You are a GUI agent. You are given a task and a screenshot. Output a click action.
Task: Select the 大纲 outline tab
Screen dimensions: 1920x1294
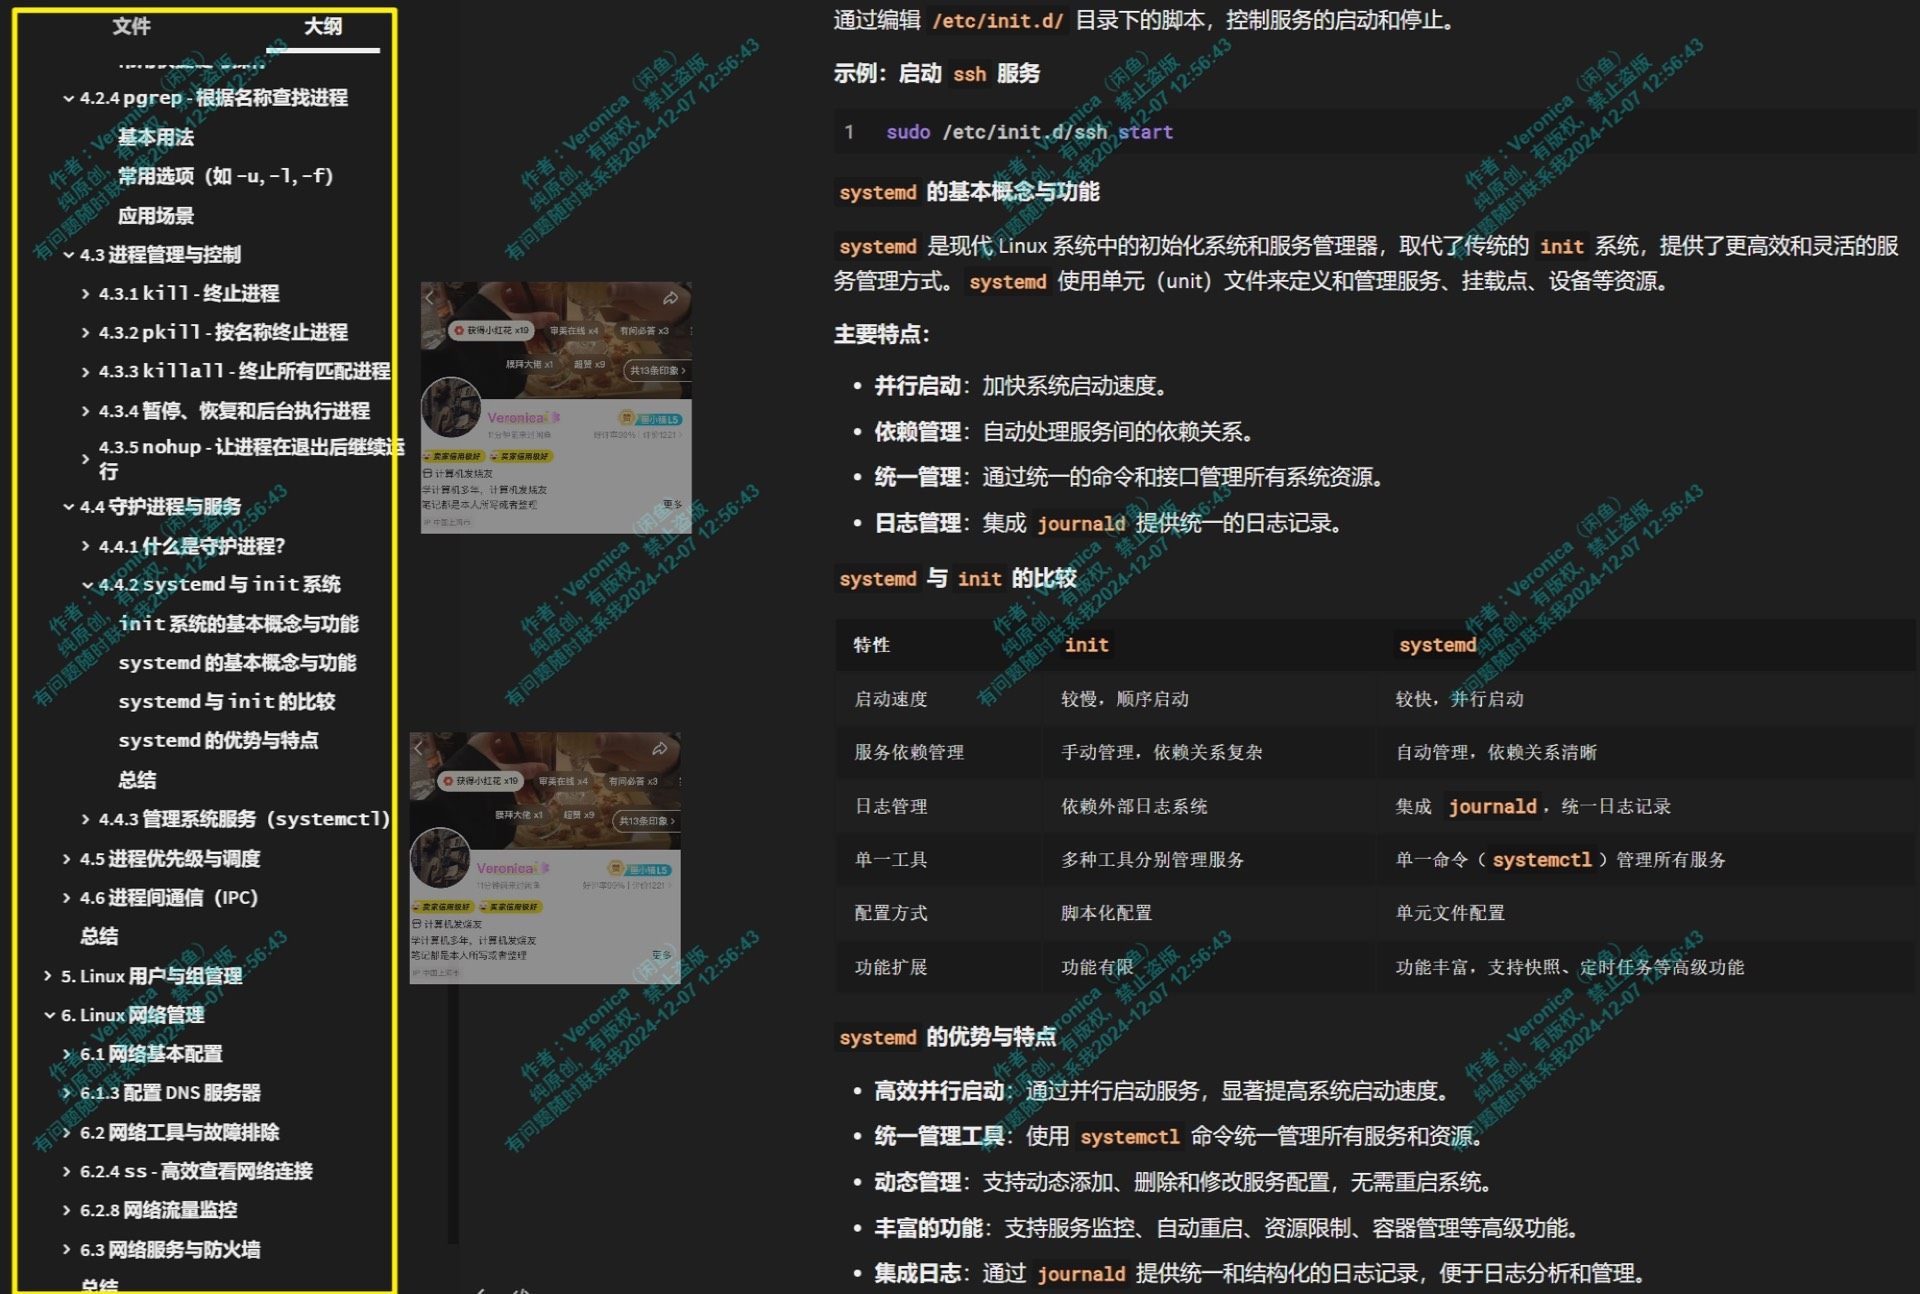322,26
